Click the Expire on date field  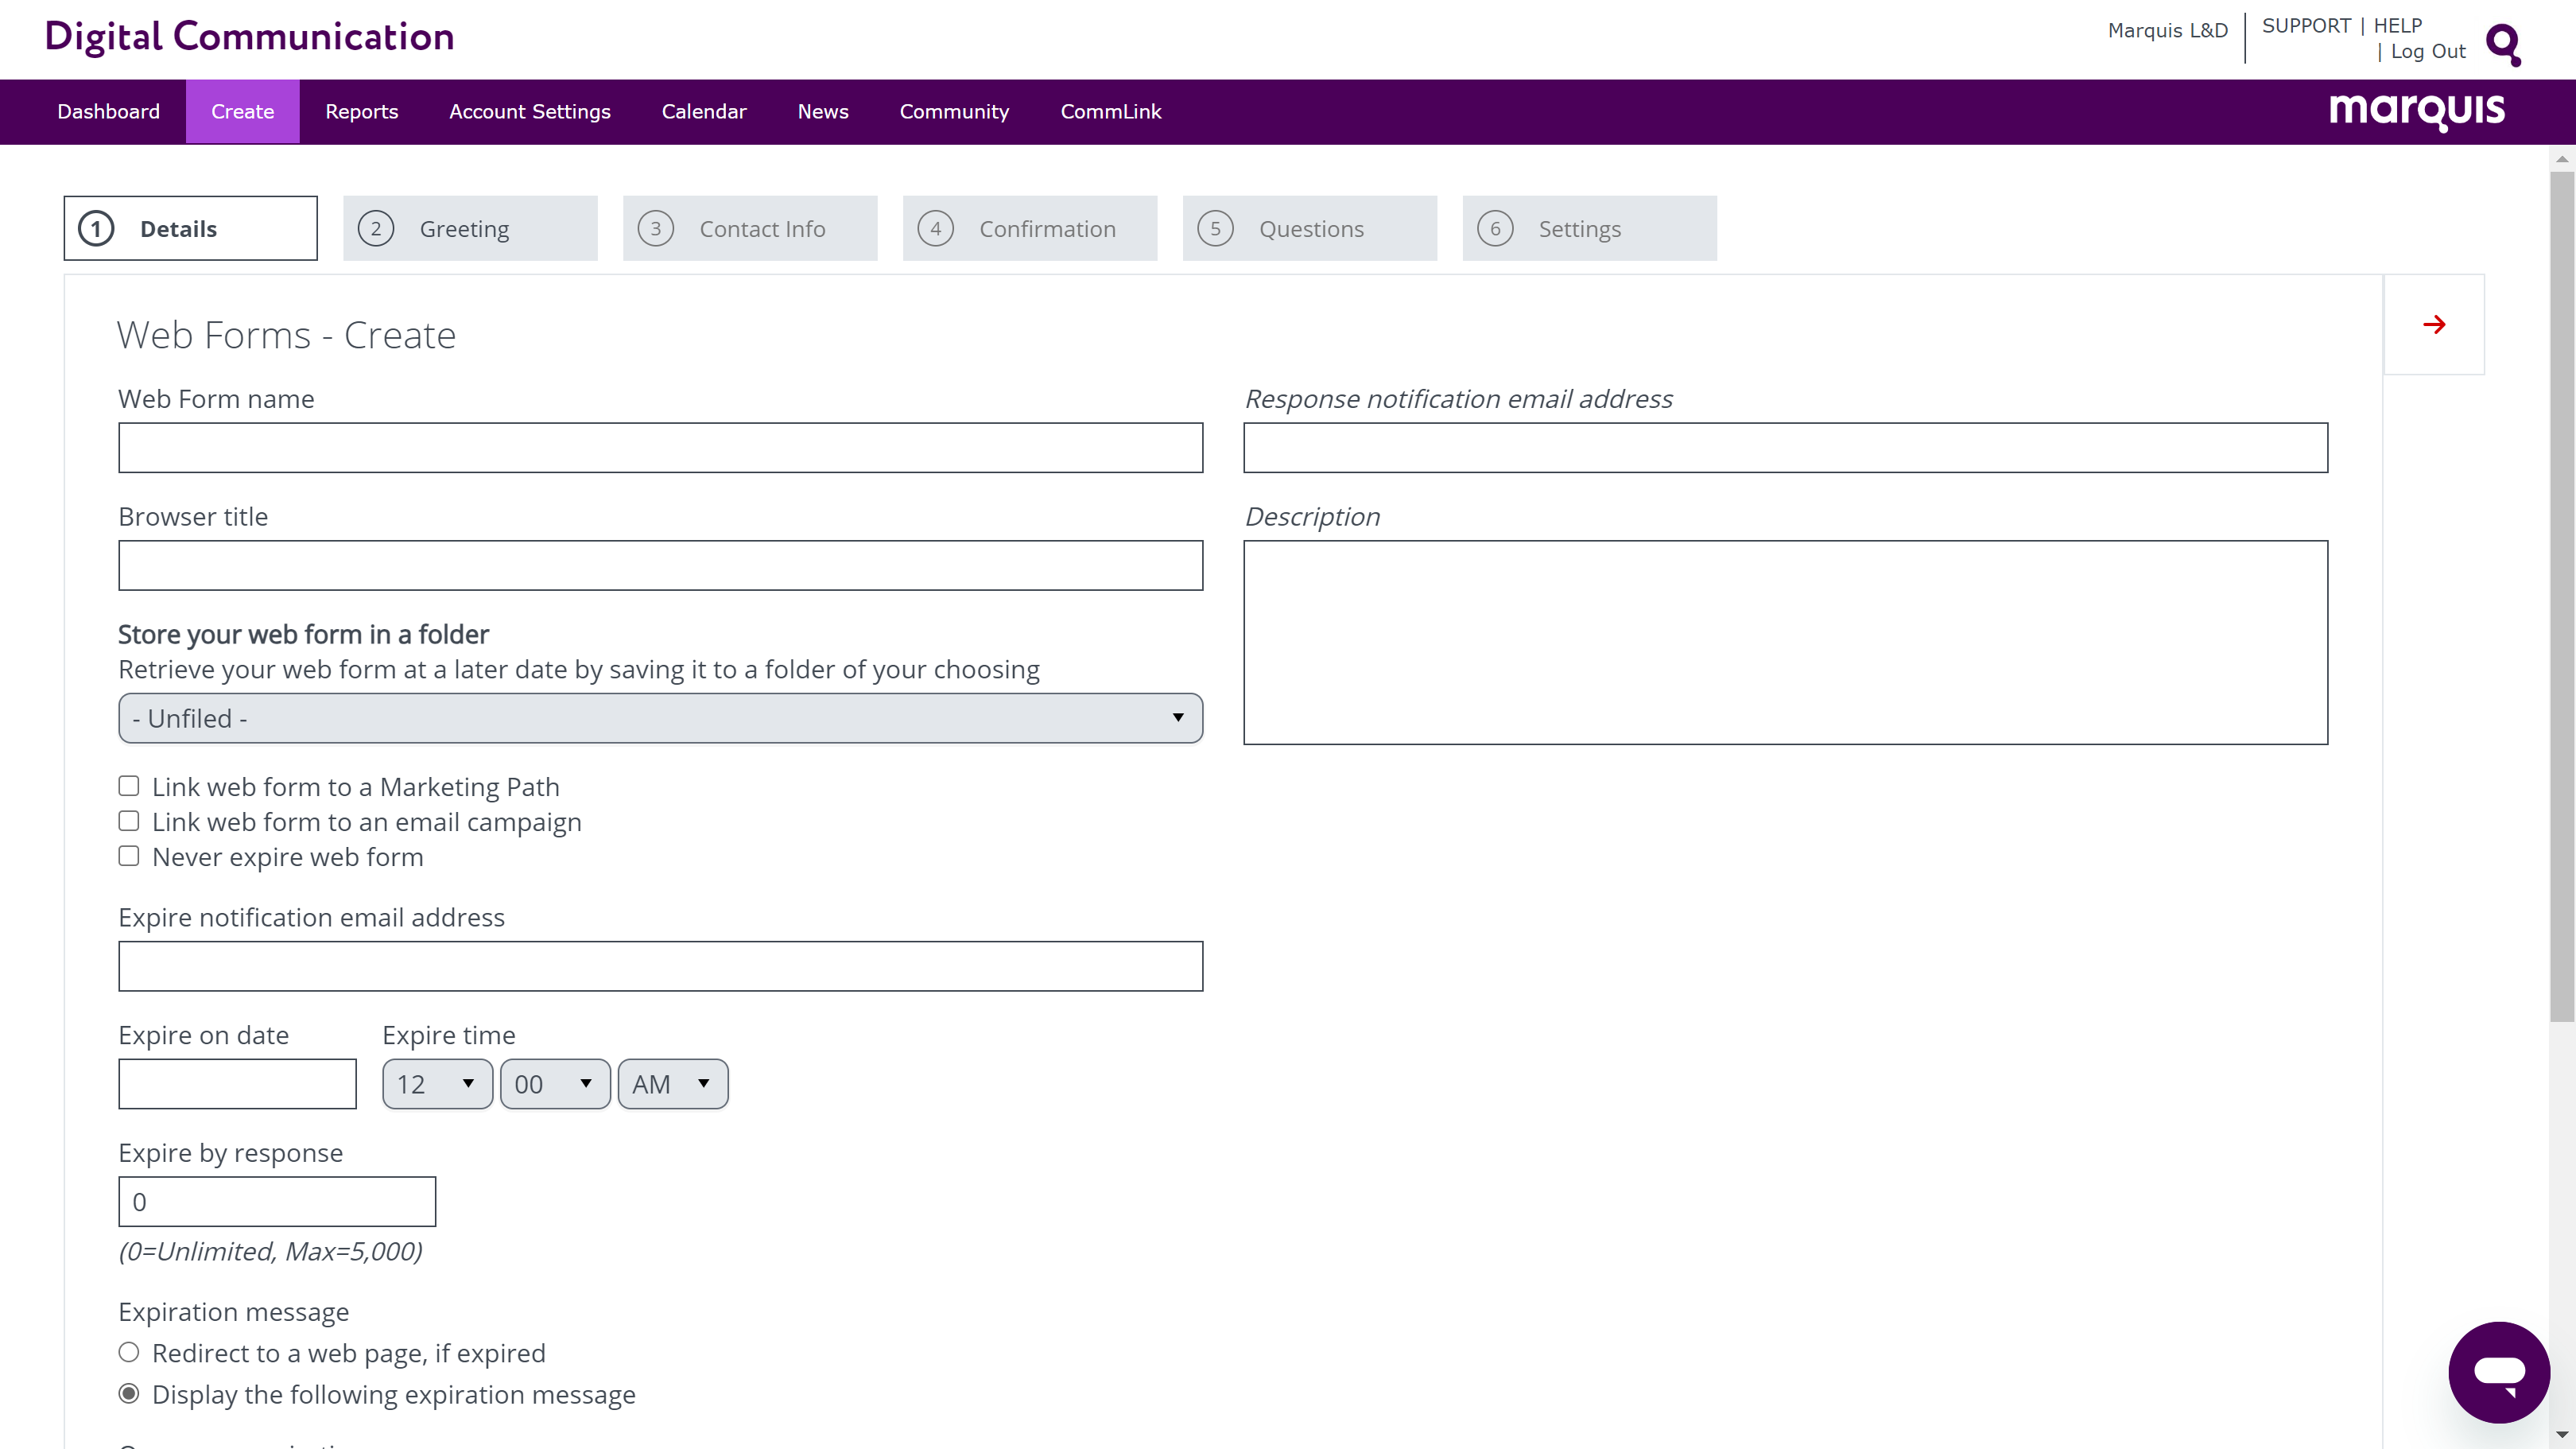click(x=237, y=1084)
